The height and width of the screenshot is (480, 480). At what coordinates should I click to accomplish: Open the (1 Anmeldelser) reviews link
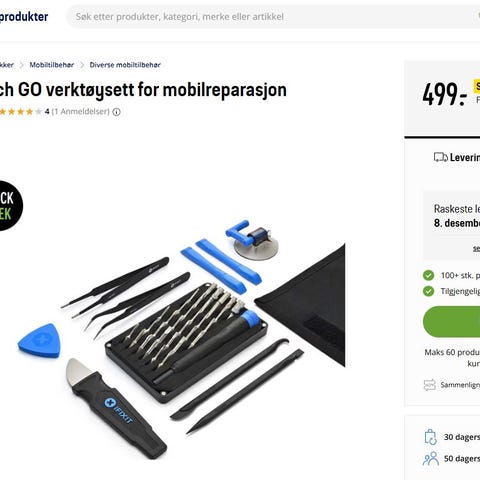pyautogui.click(x=81, y=112)
